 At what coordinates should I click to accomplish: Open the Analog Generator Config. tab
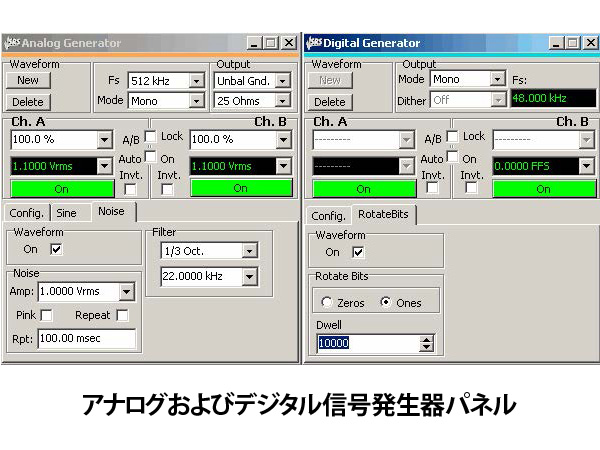tap(26, 212)
